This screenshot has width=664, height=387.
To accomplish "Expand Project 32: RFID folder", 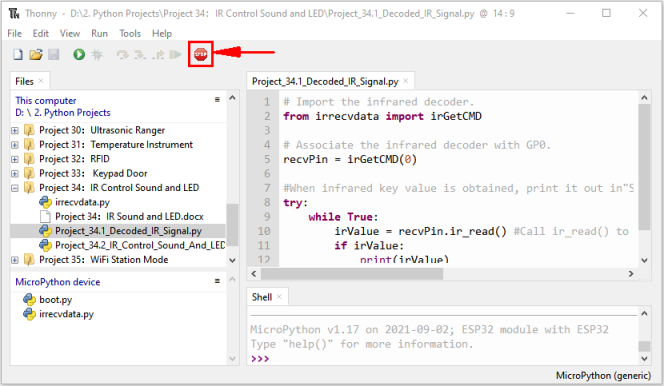I will 15,159.
